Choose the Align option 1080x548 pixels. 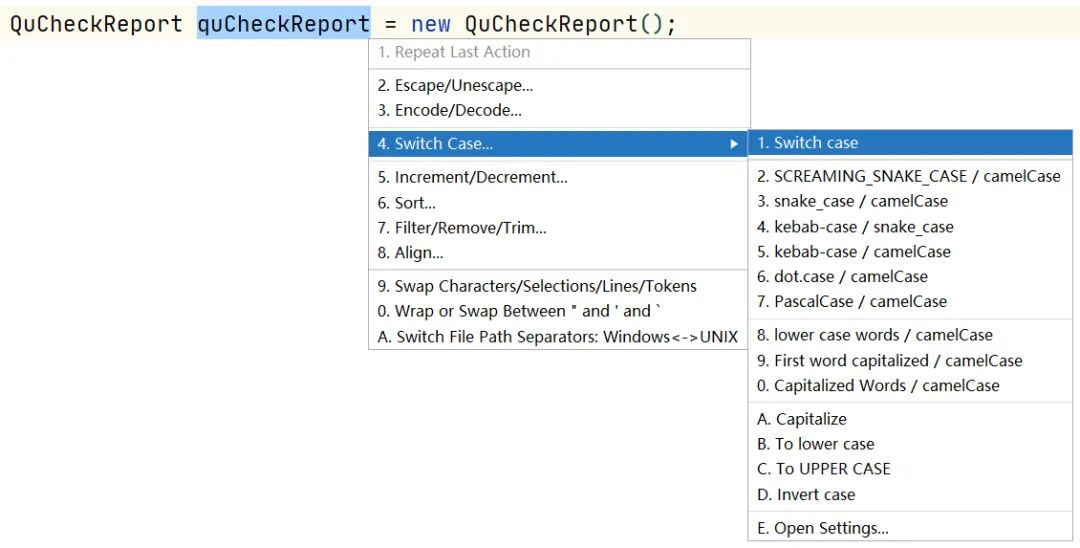559,253
